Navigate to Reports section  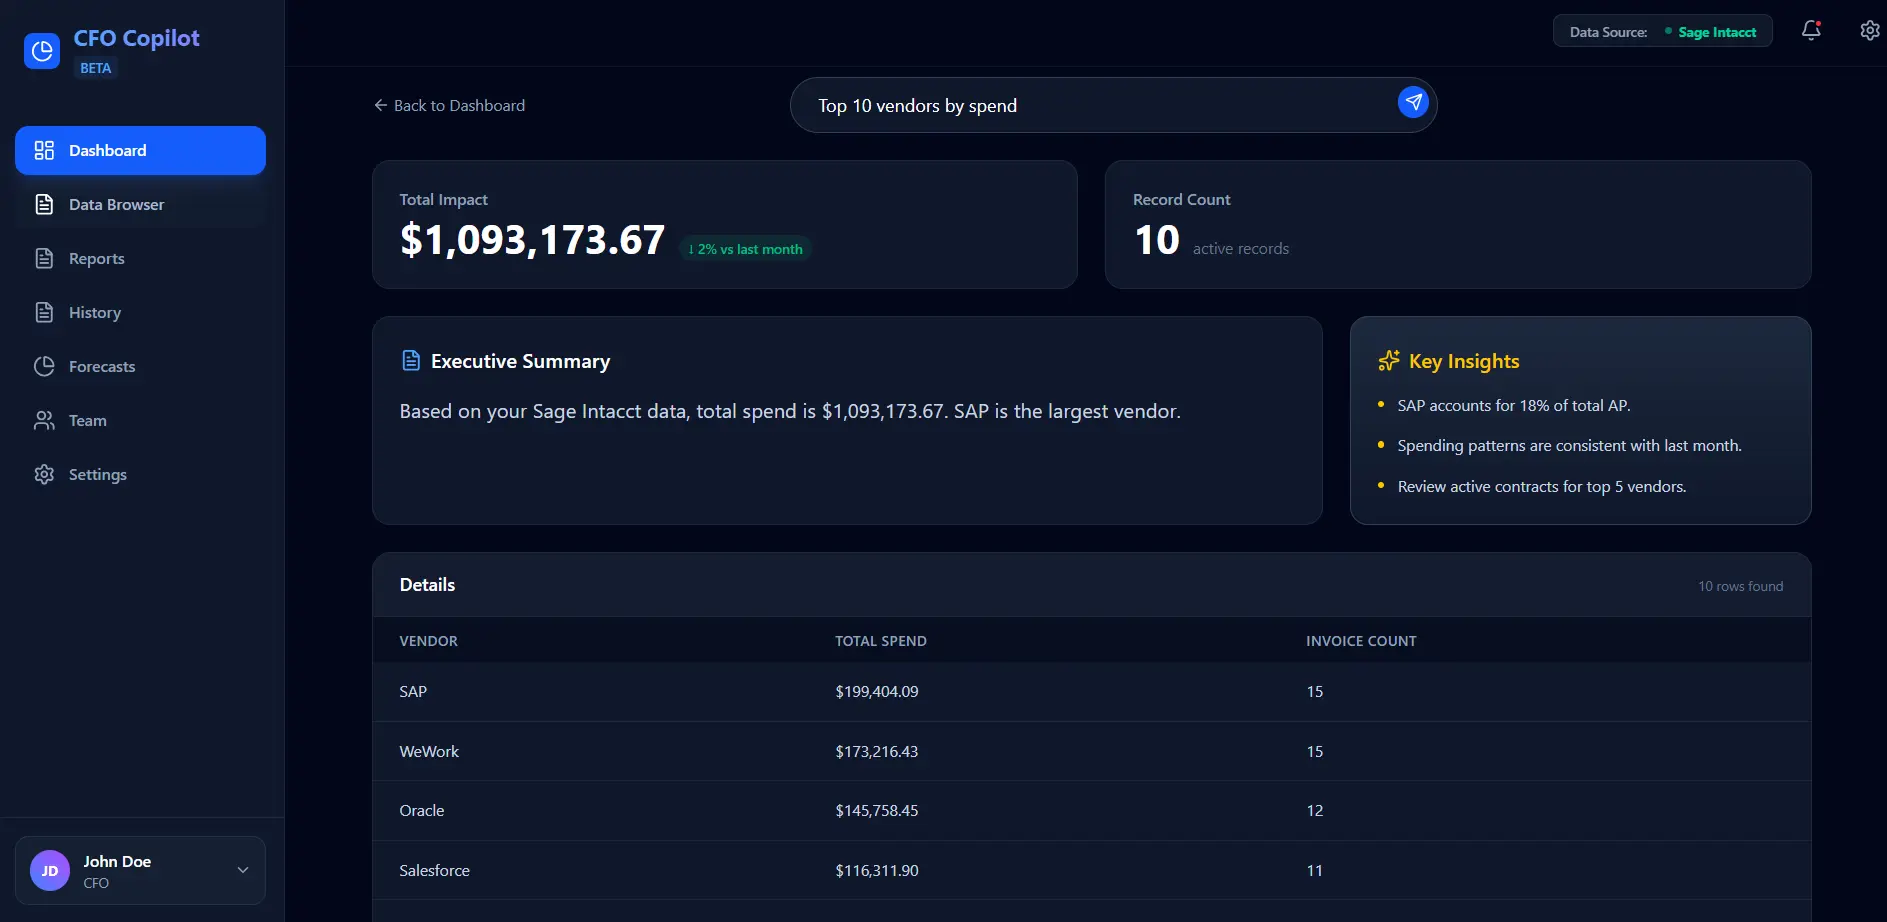point(96,259)
